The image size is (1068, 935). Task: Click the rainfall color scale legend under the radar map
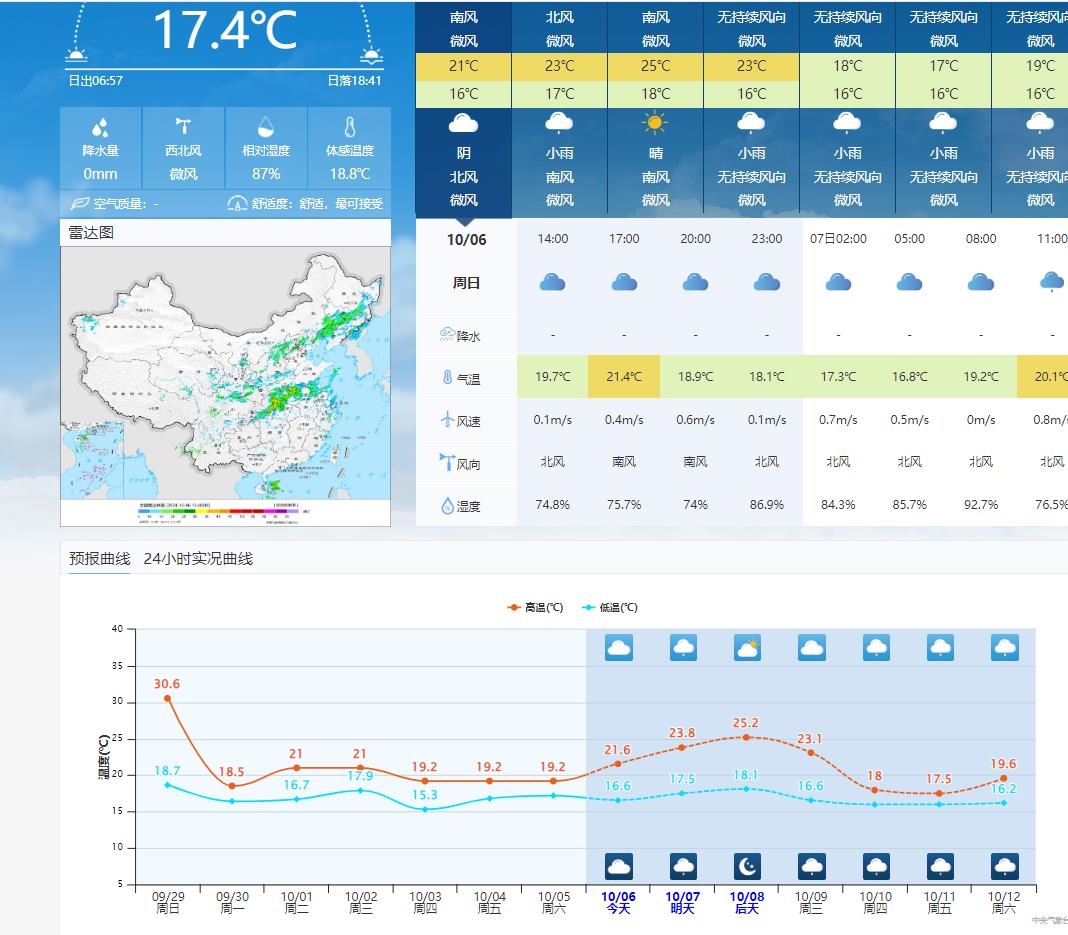tap(225, 511)
